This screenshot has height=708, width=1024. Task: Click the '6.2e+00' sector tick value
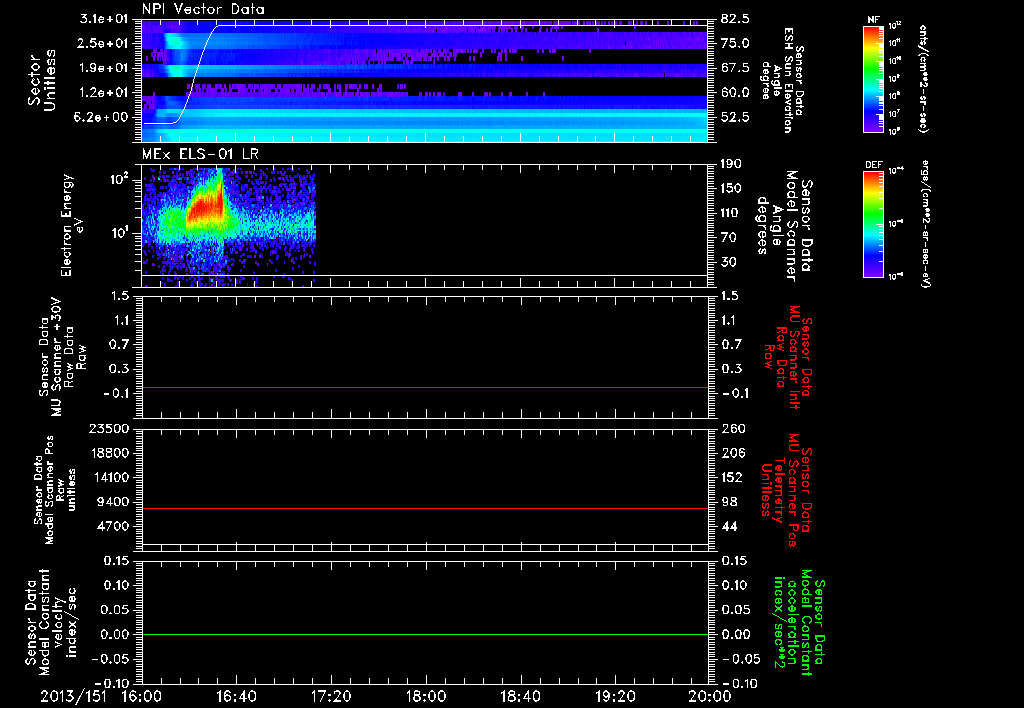103,117
